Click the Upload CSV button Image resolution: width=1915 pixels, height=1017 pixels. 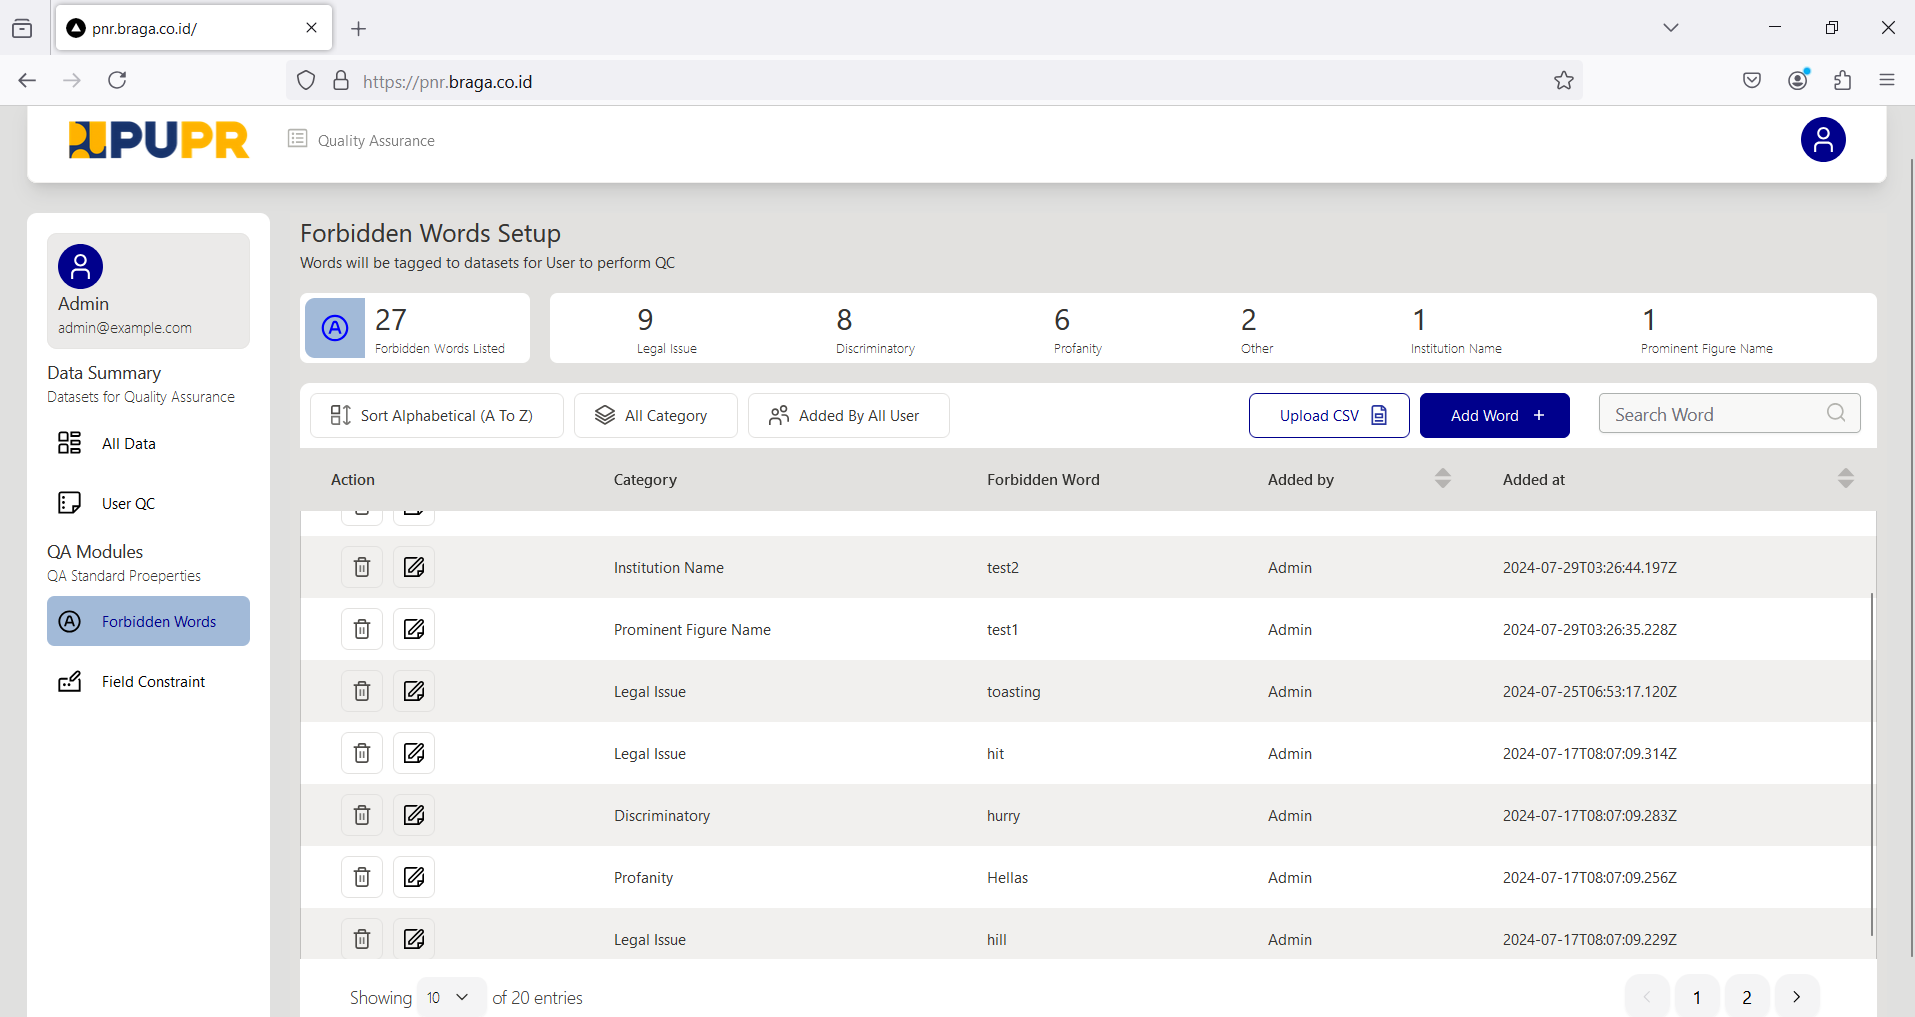(x=1328, y=415)
